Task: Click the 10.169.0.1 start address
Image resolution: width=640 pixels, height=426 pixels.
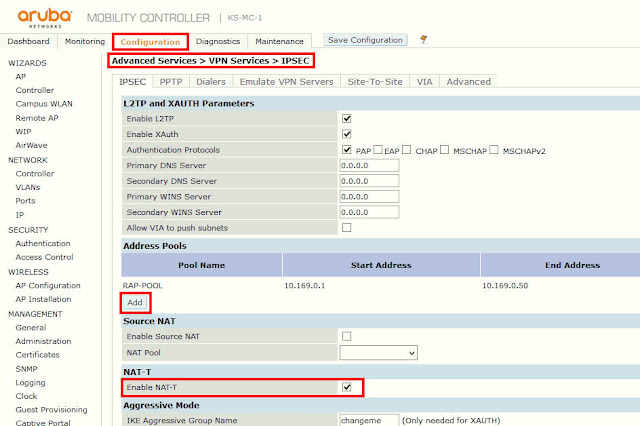Action: pyautogui.click(x=304, y=286)
